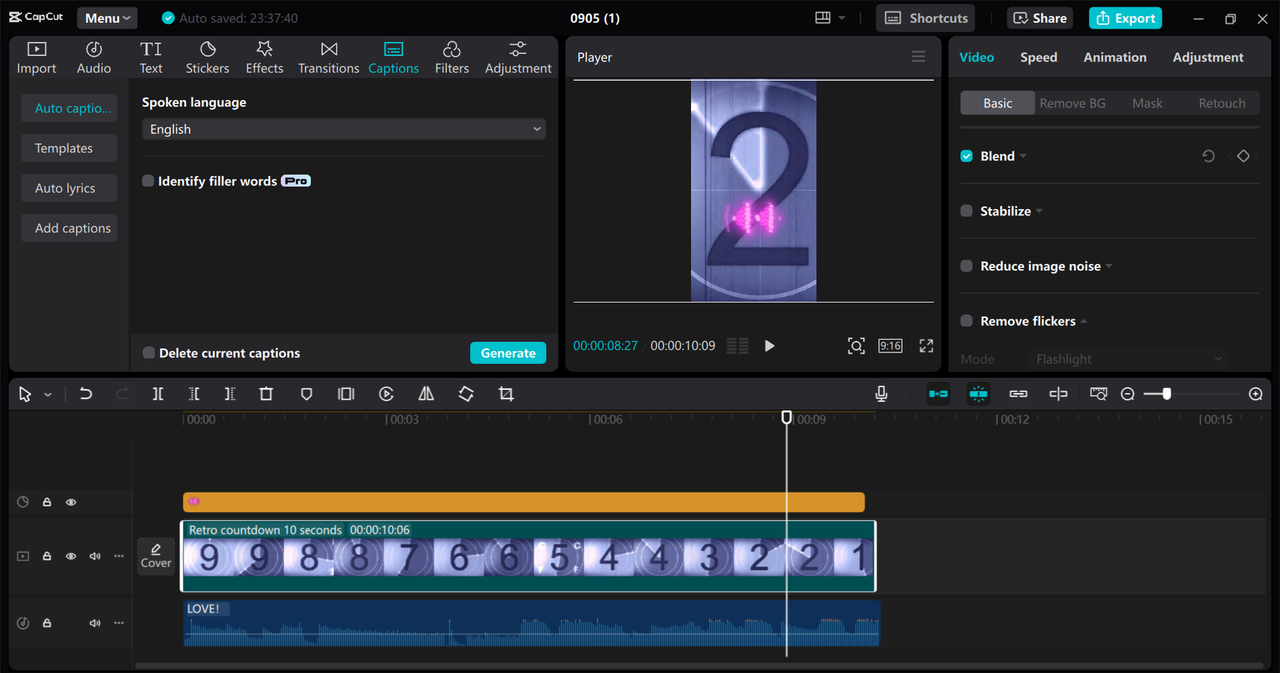Open the Adjustment panel in top toolbar
Screen dimensions: 1280x673
coord(518,58)
